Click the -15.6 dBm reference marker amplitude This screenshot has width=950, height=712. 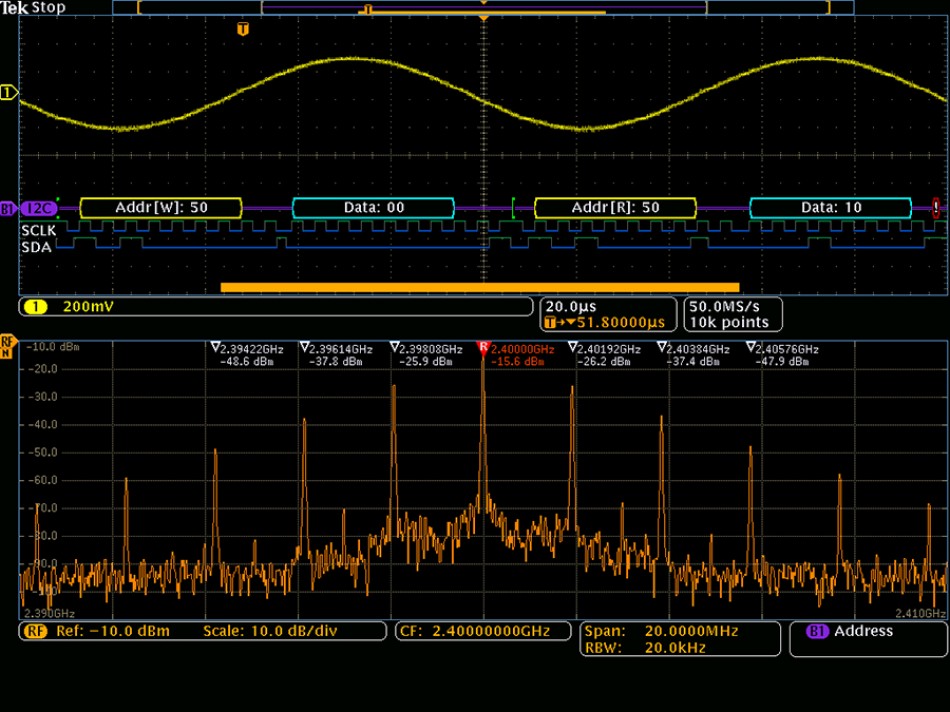pos(517,362)
